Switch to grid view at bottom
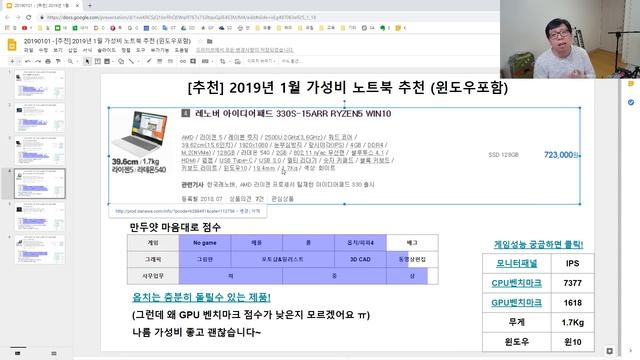Image resolution: width=640 pixels, height=360 pixels. click(x=54, y=353)
